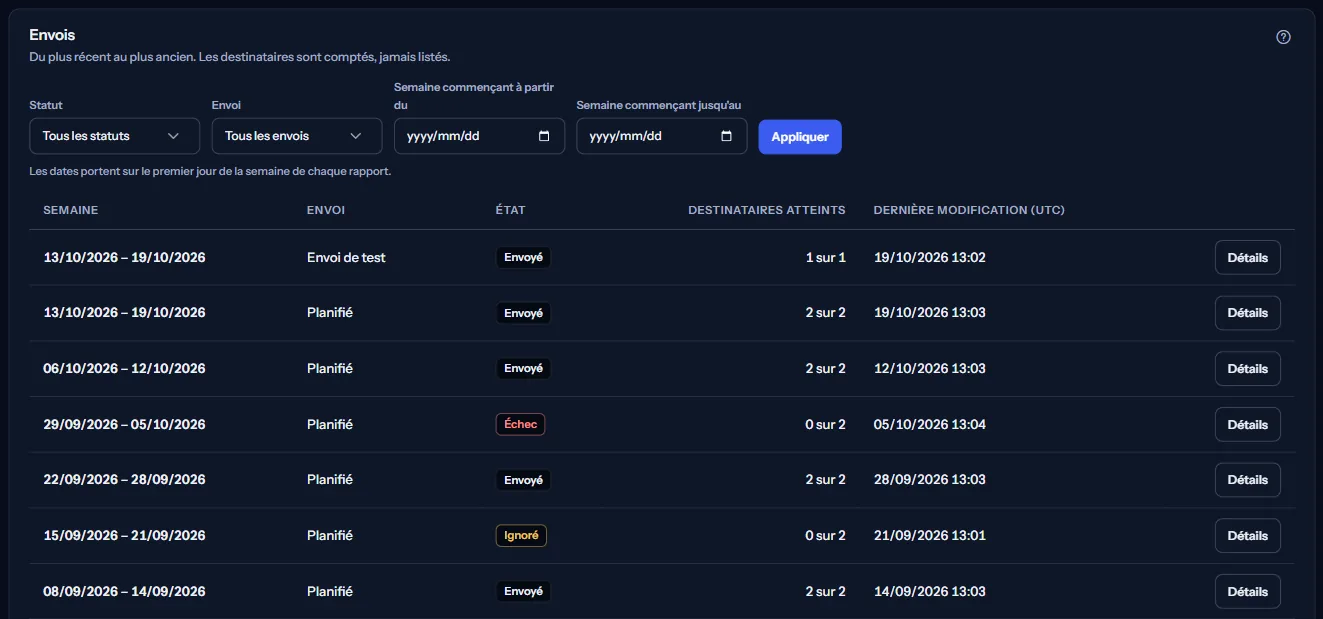Open calendar picker icon in 'jusqu'au' date field
The image size is (1323, 619).
727,136
